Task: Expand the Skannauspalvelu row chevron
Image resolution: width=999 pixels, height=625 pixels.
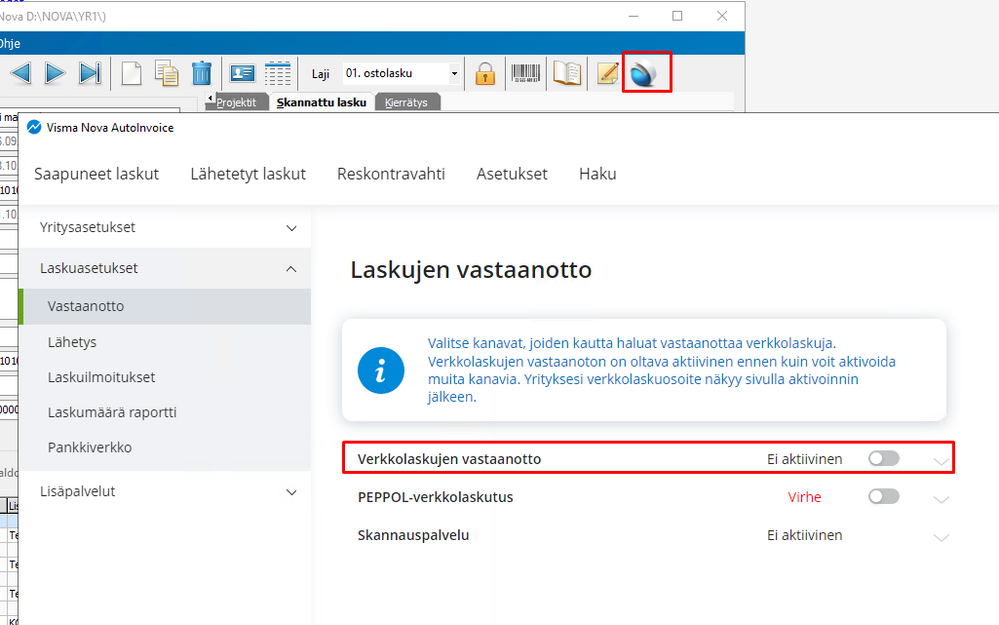Action: 941,537
